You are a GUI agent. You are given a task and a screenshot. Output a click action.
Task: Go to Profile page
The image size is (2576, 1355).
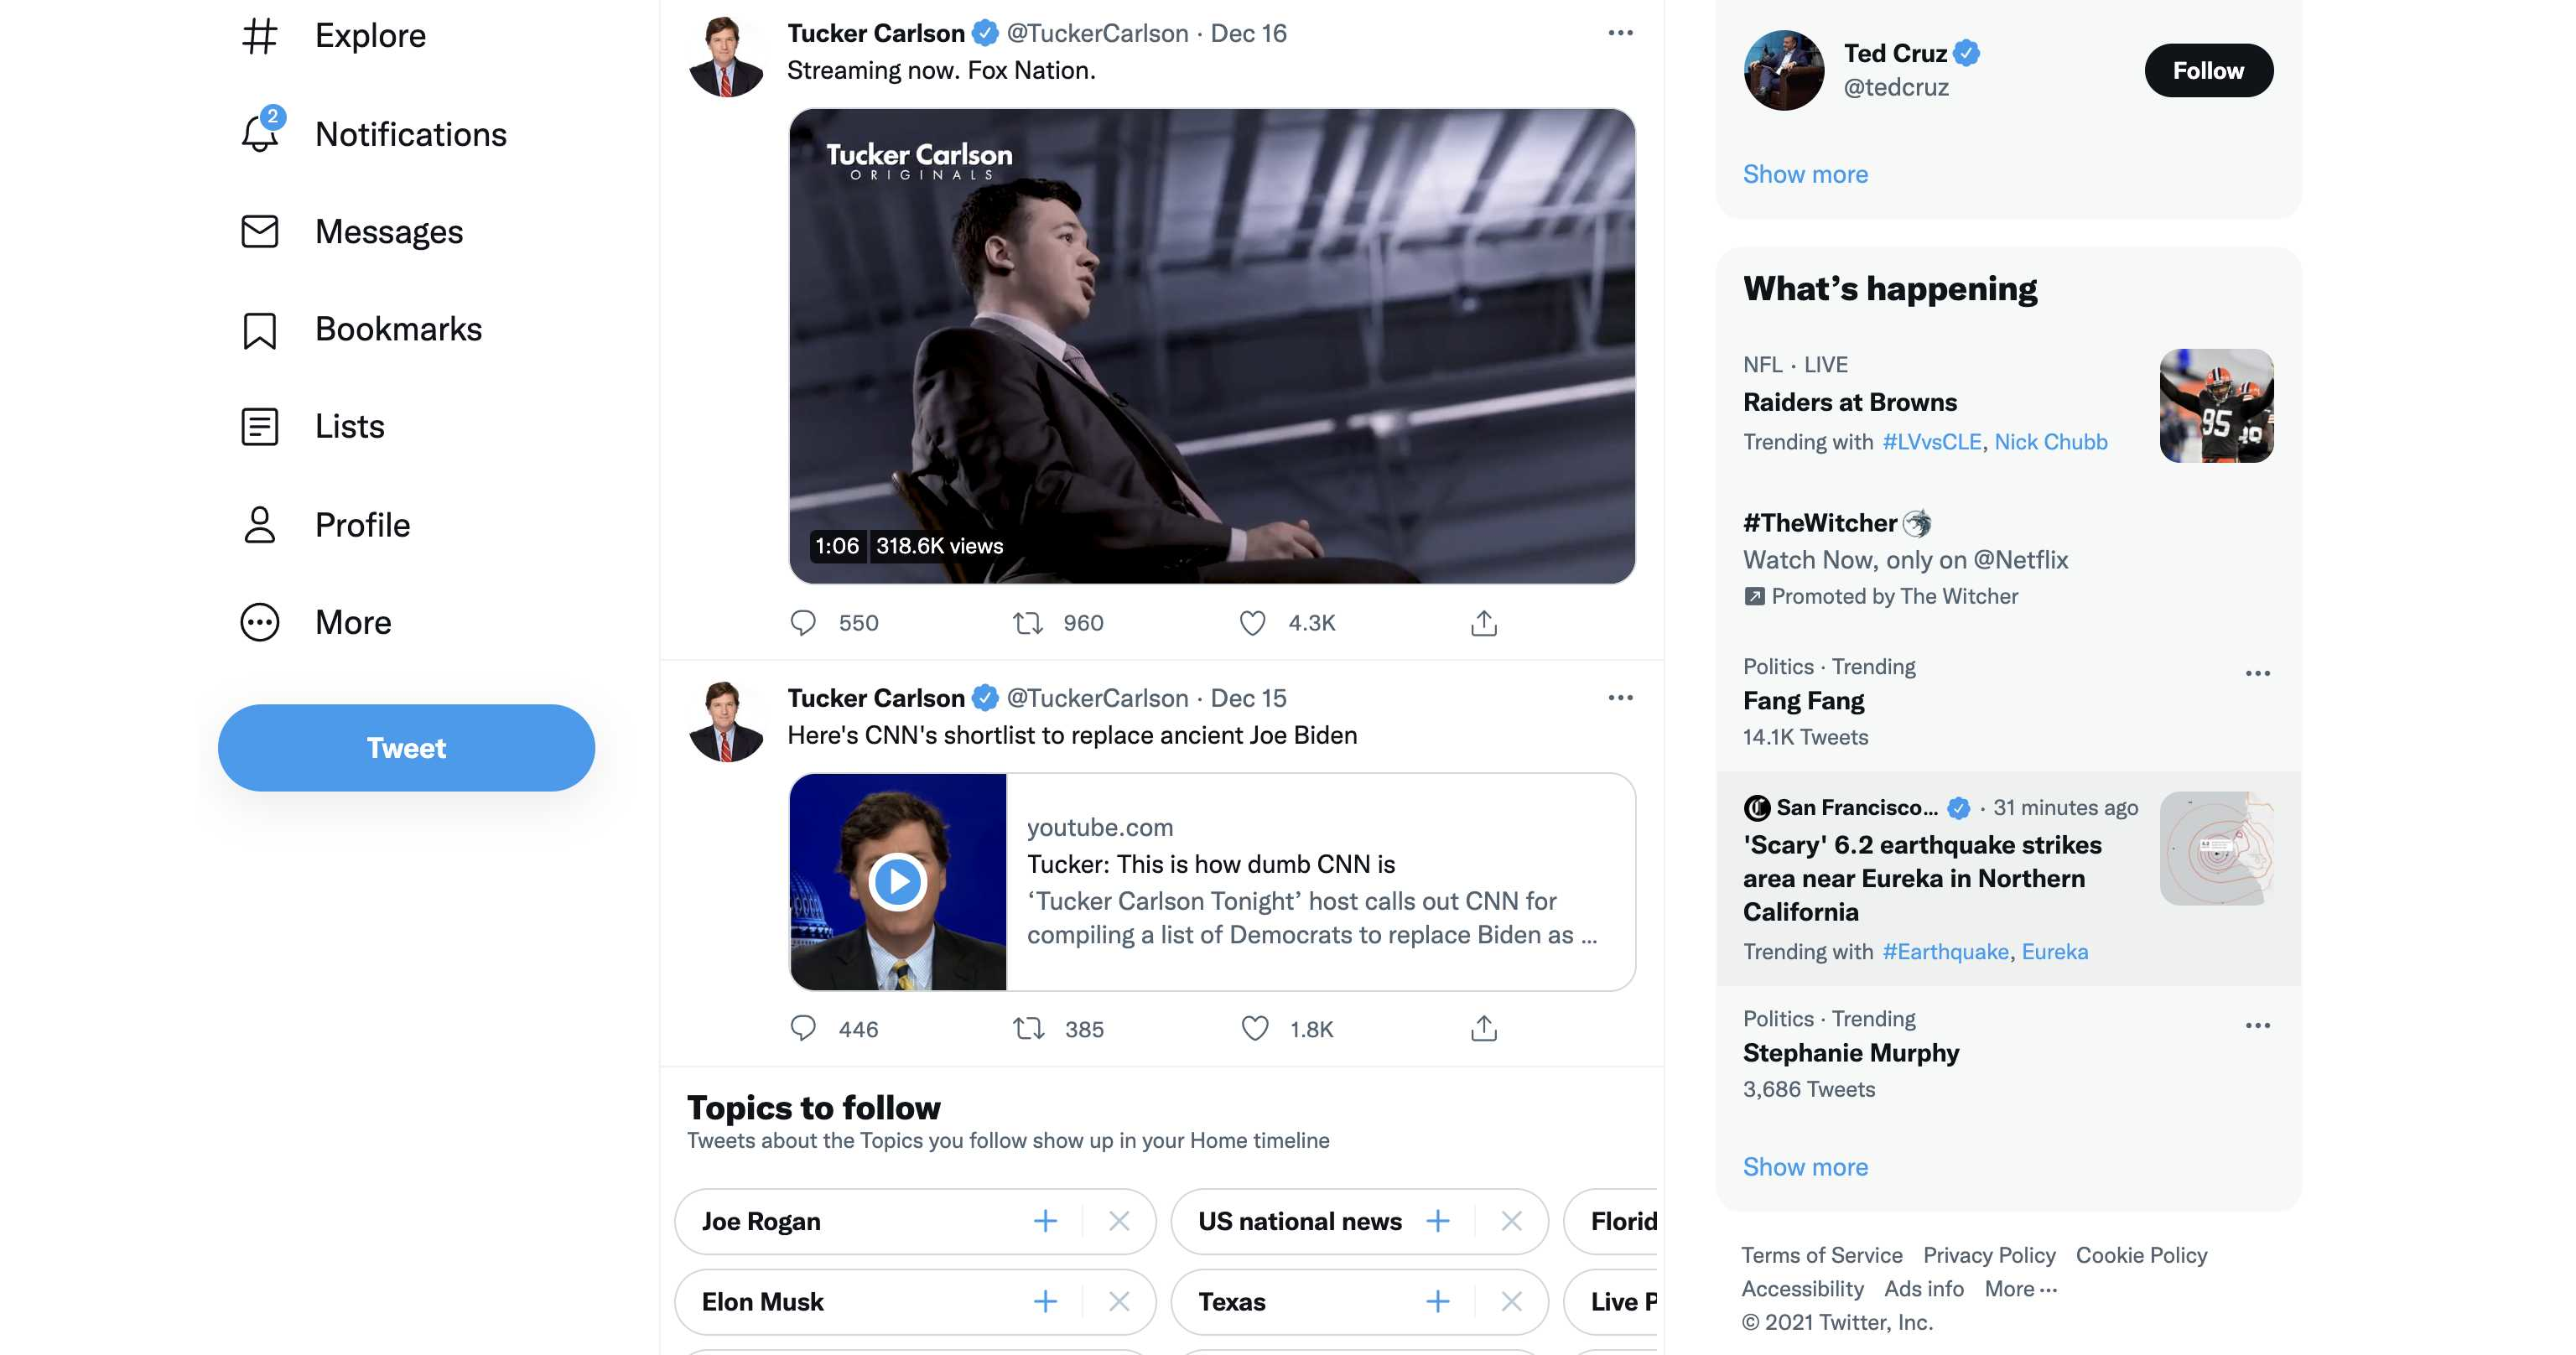(362, 525)
